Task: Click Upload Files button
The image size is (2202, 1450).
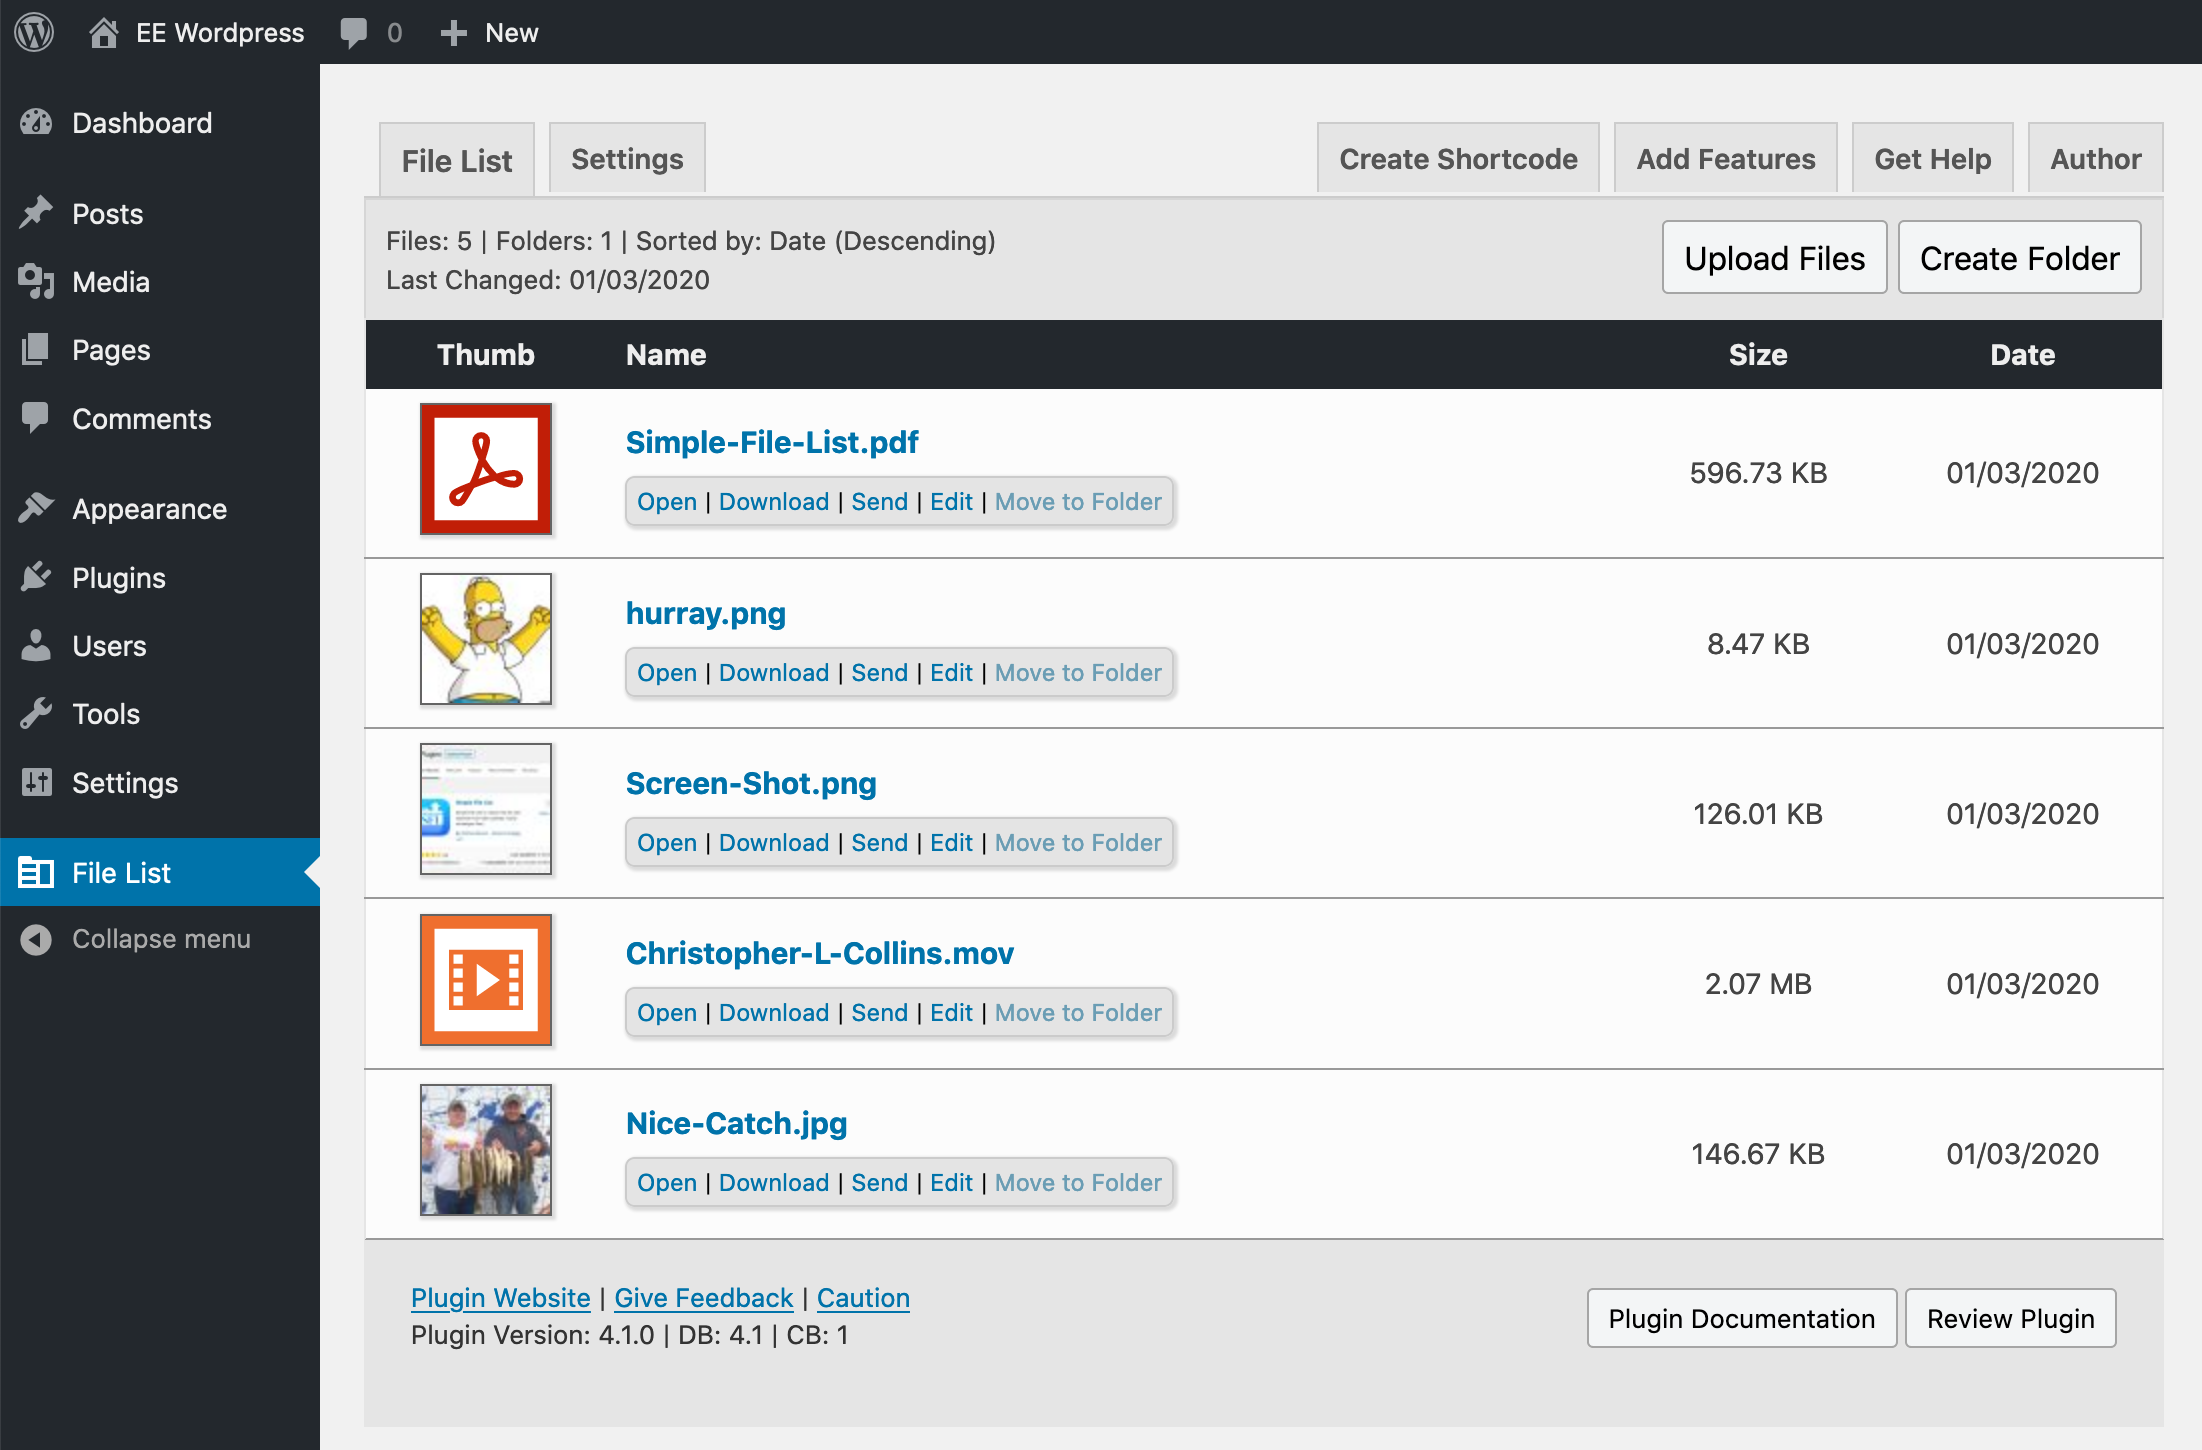Action: [x=1775, y=257]
